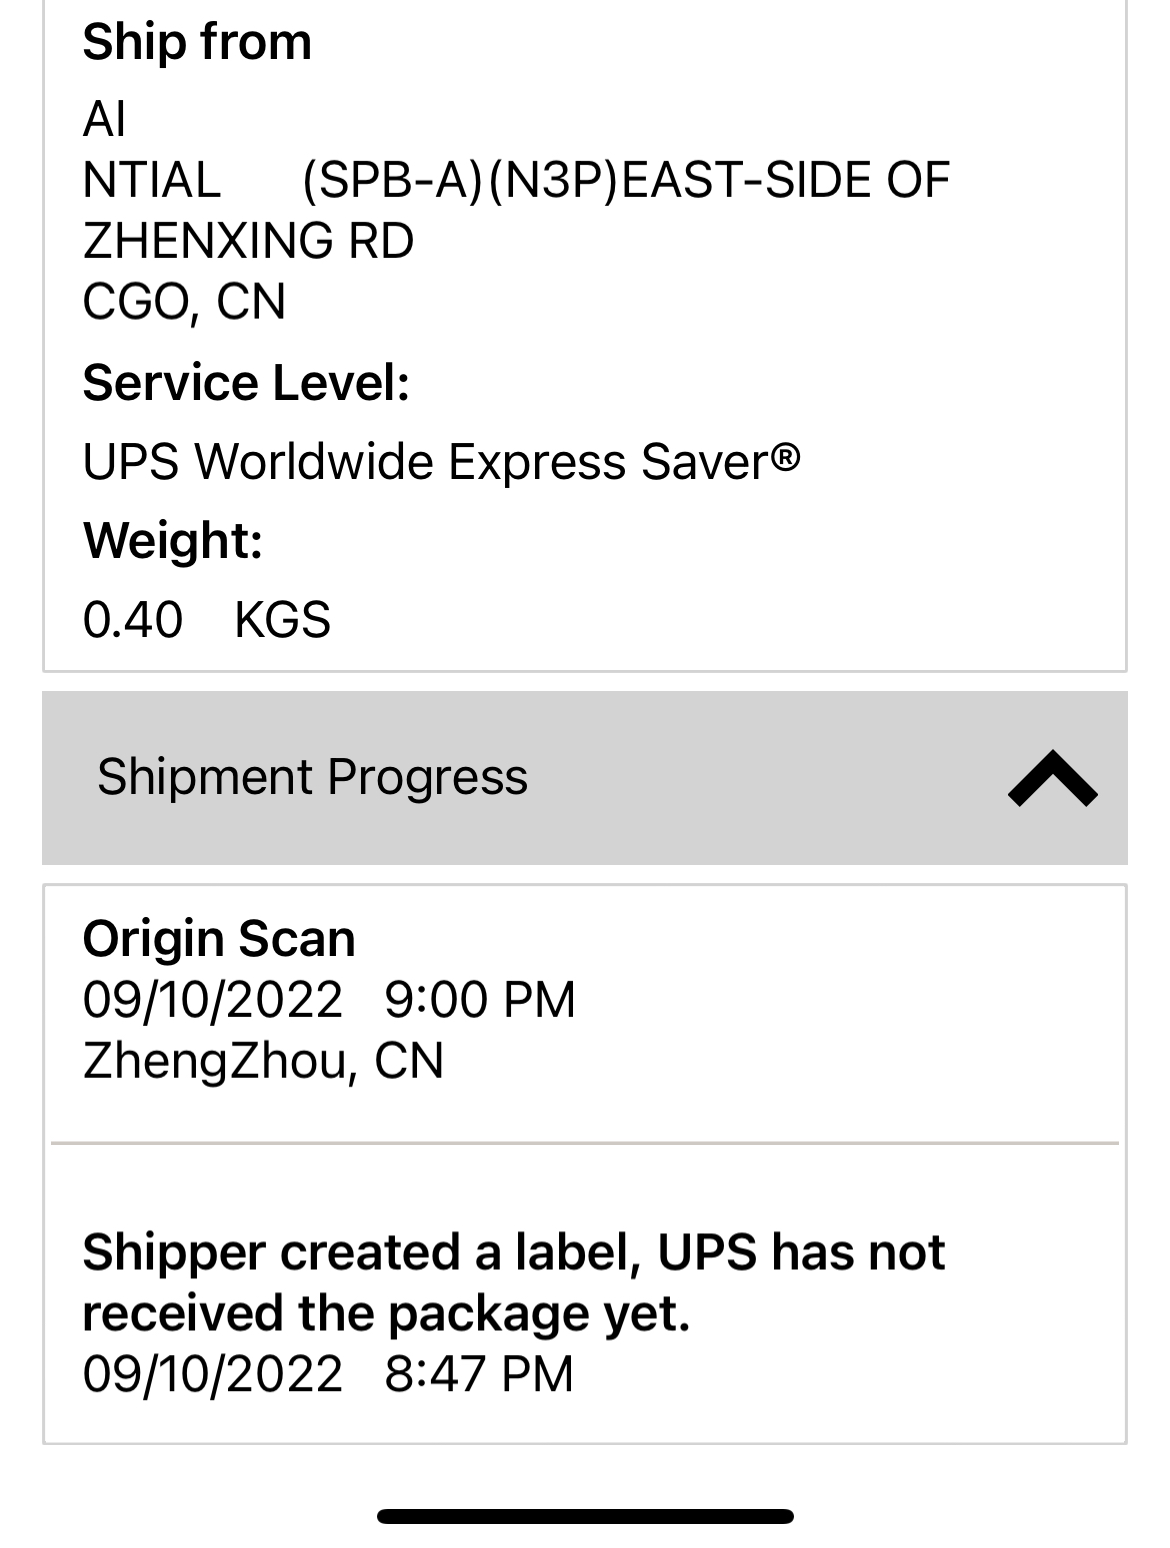This screenshot has width=1170, height=1548.
Task: Tap the registered trademark symbol
Action: tap(786, 457)
